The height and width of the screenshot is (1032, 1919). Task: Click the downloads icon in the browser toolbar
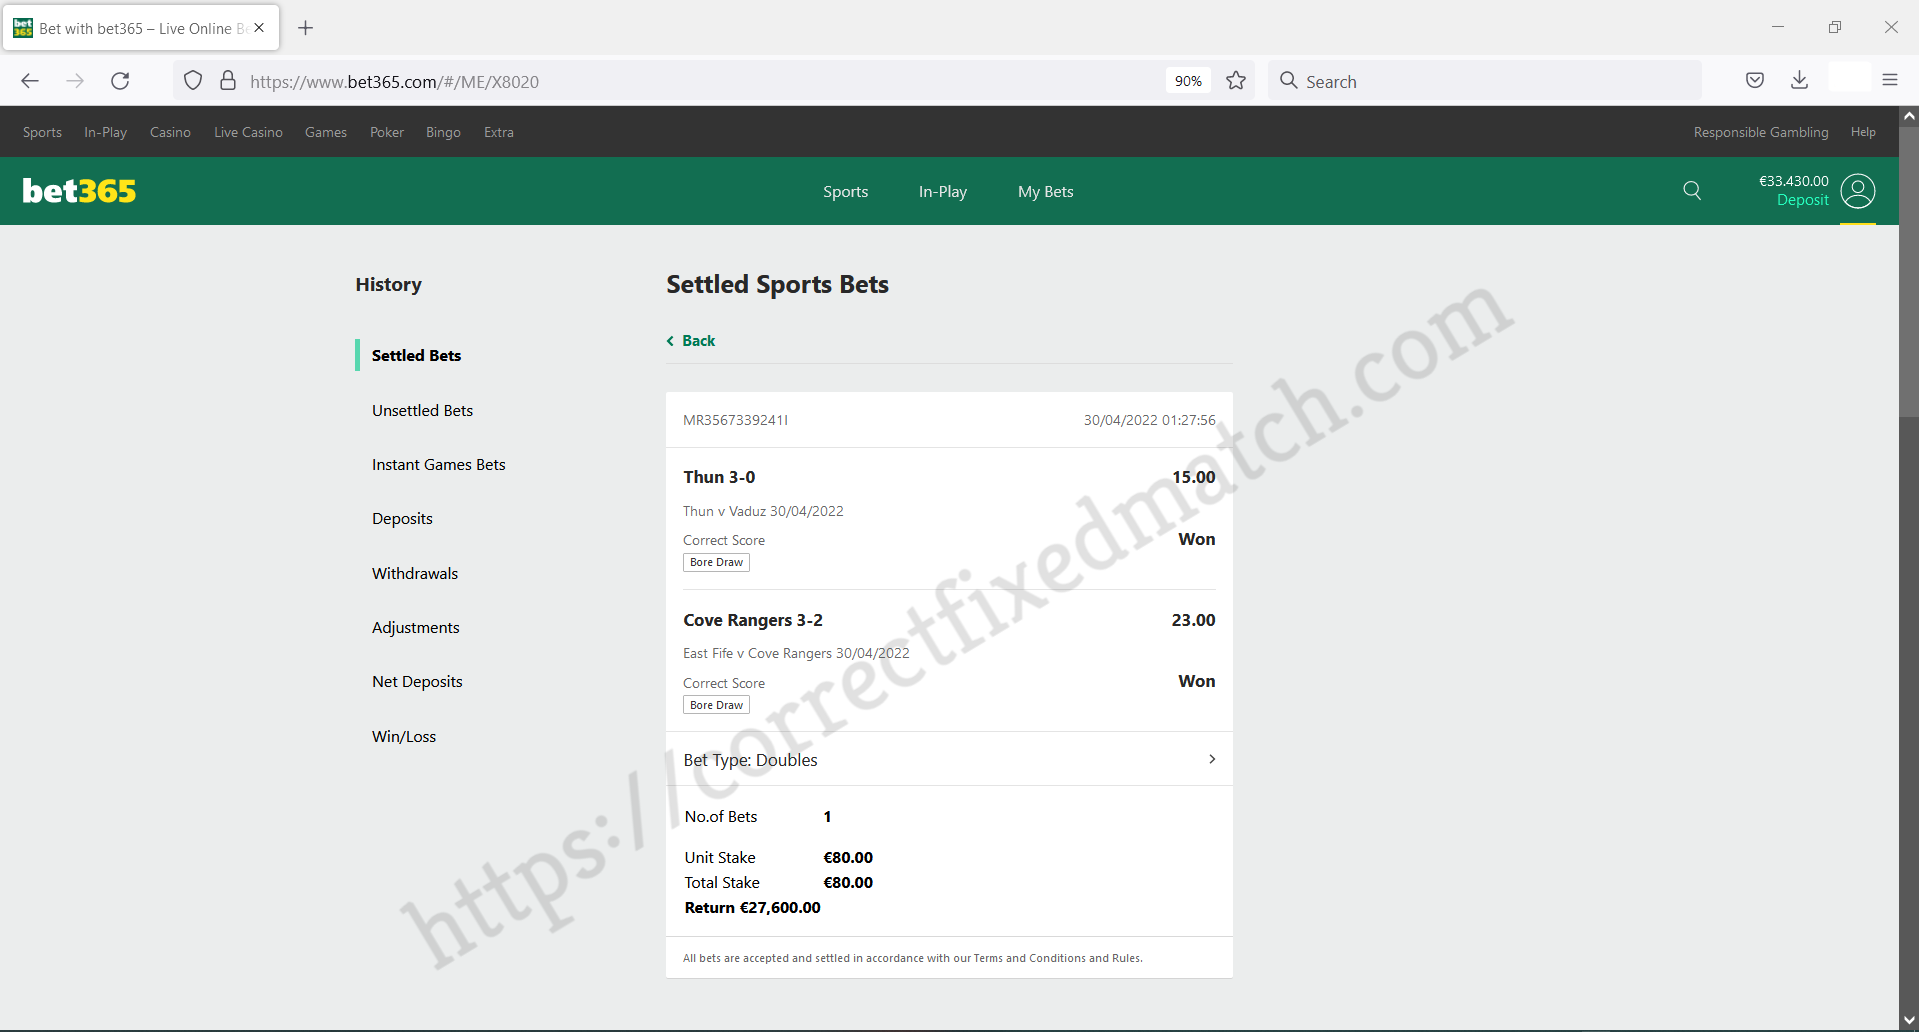tap(1799, 80)
